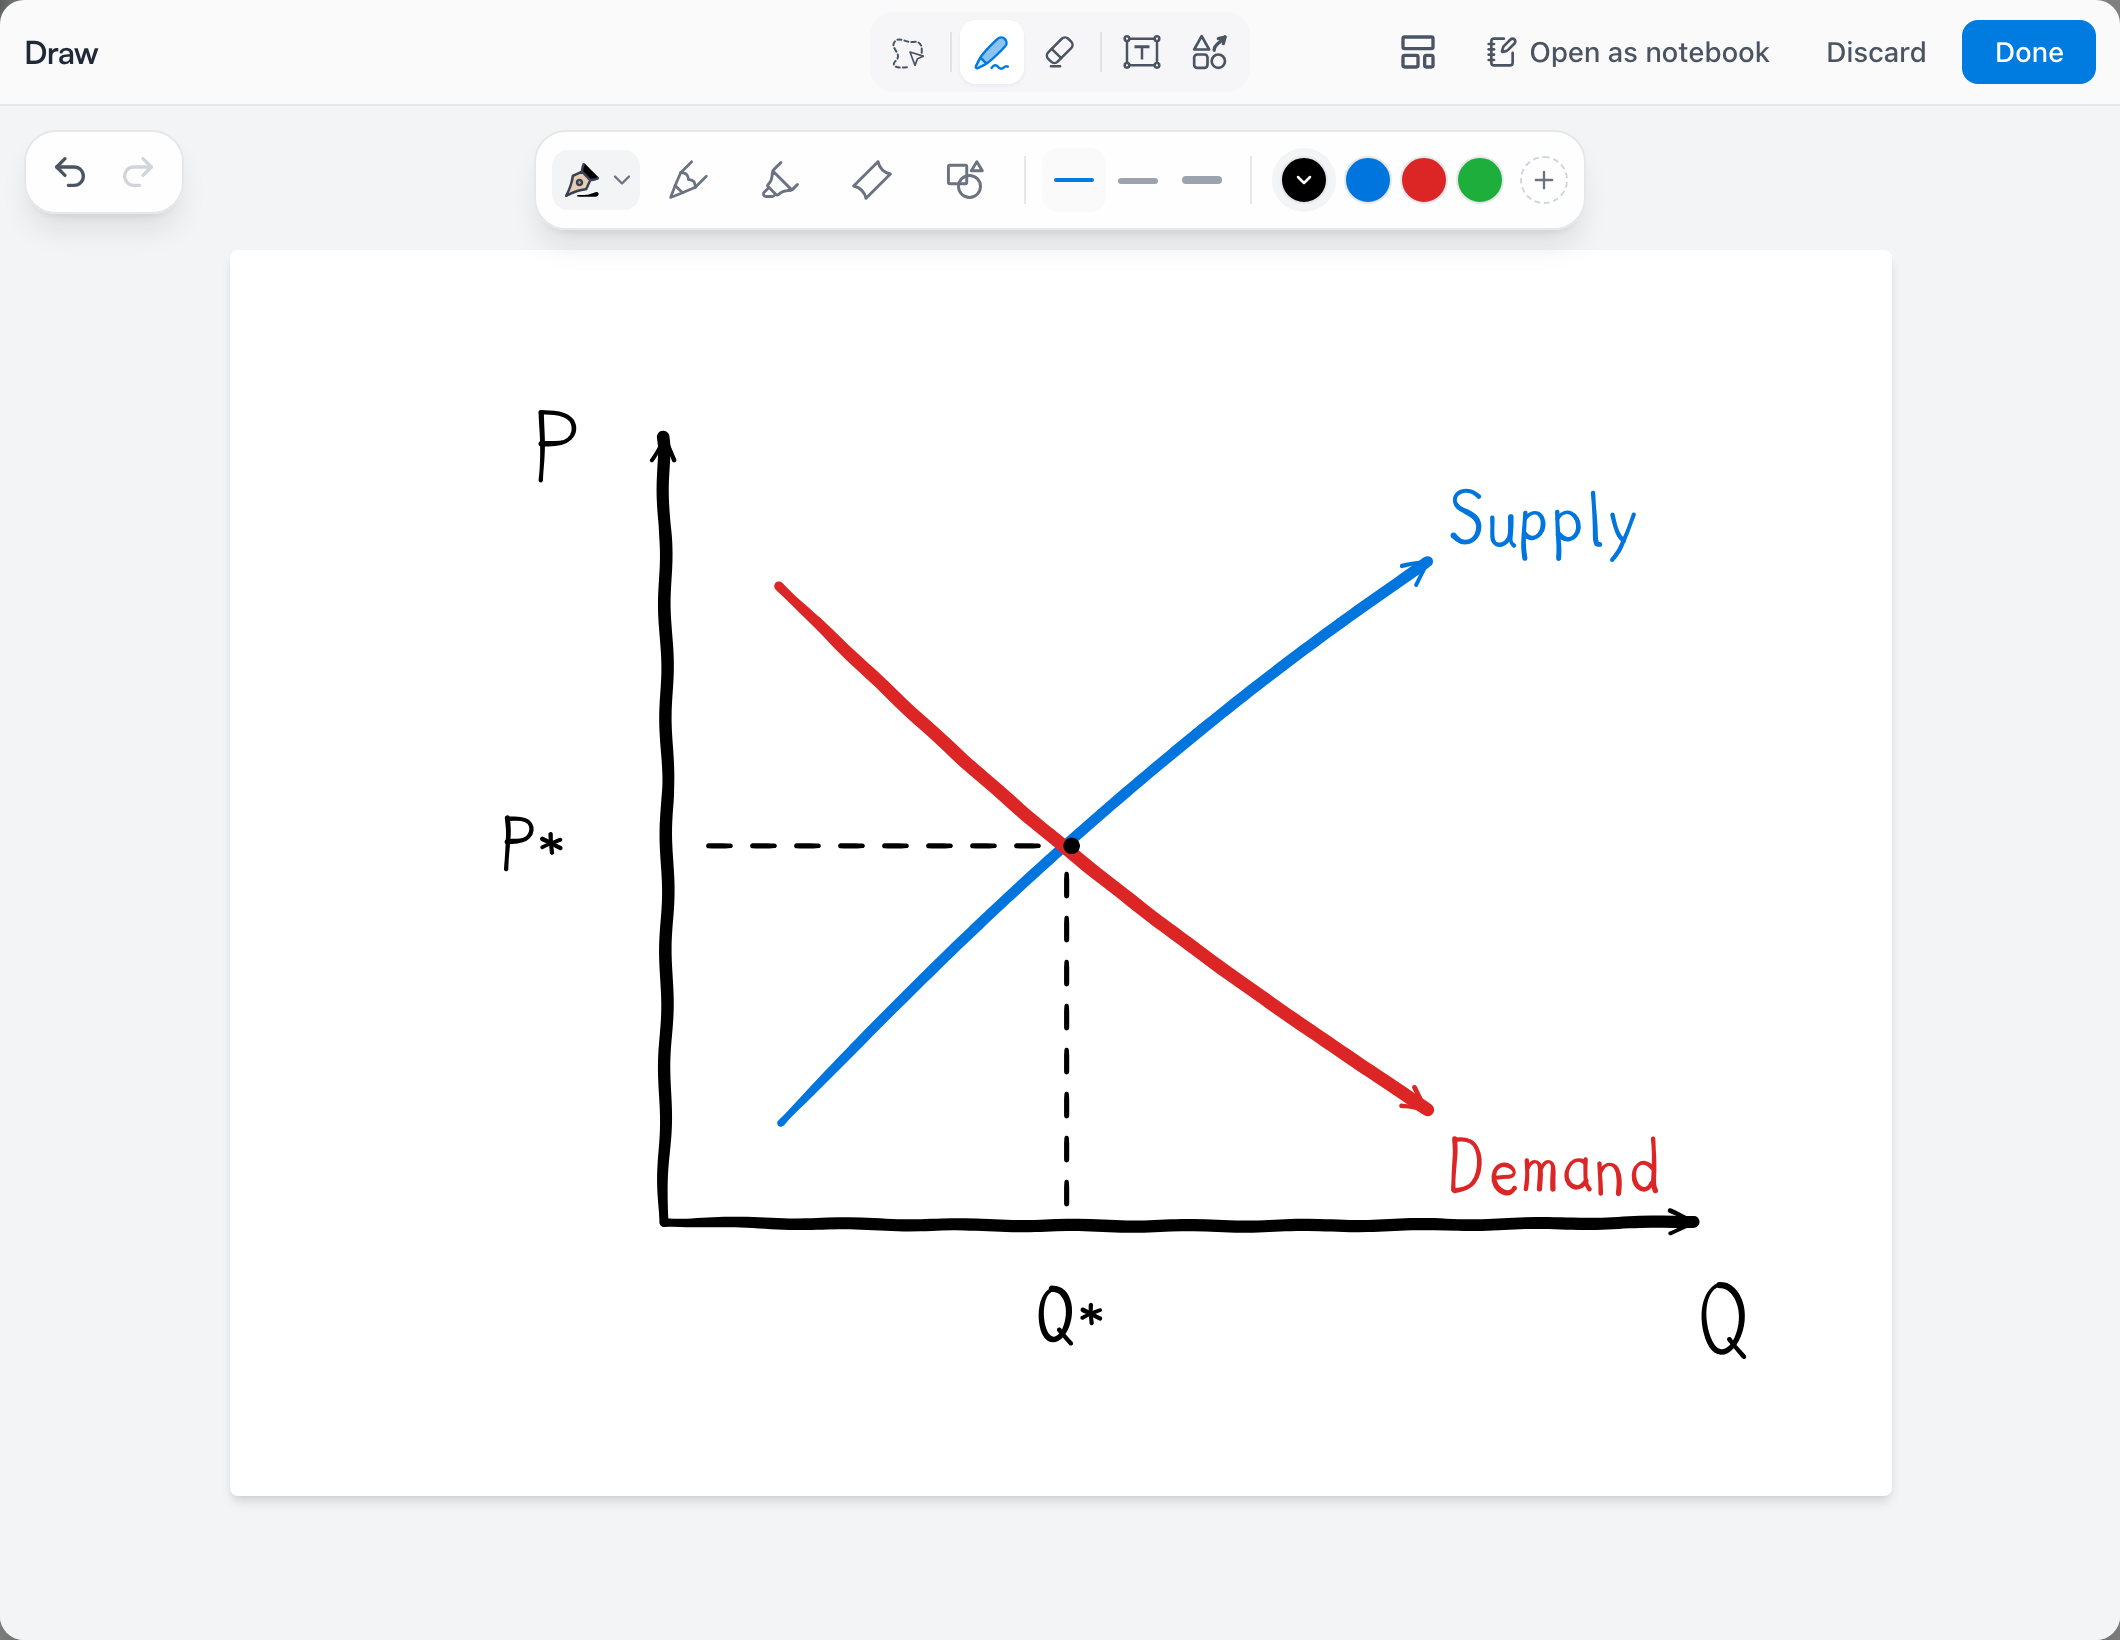Screen dimensions: 2120x1640
Task: Pick the red color swatch
Action: point(1424,181)
